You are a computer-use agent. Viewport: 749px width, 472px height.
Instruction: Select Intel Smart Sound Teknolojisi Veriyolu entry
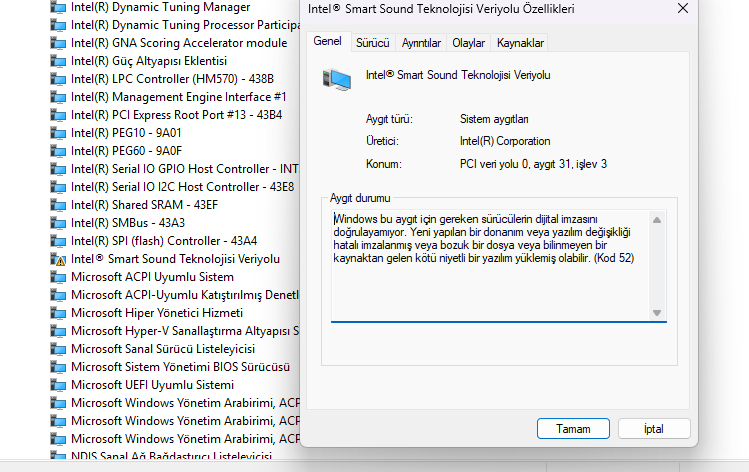point(175,259)
